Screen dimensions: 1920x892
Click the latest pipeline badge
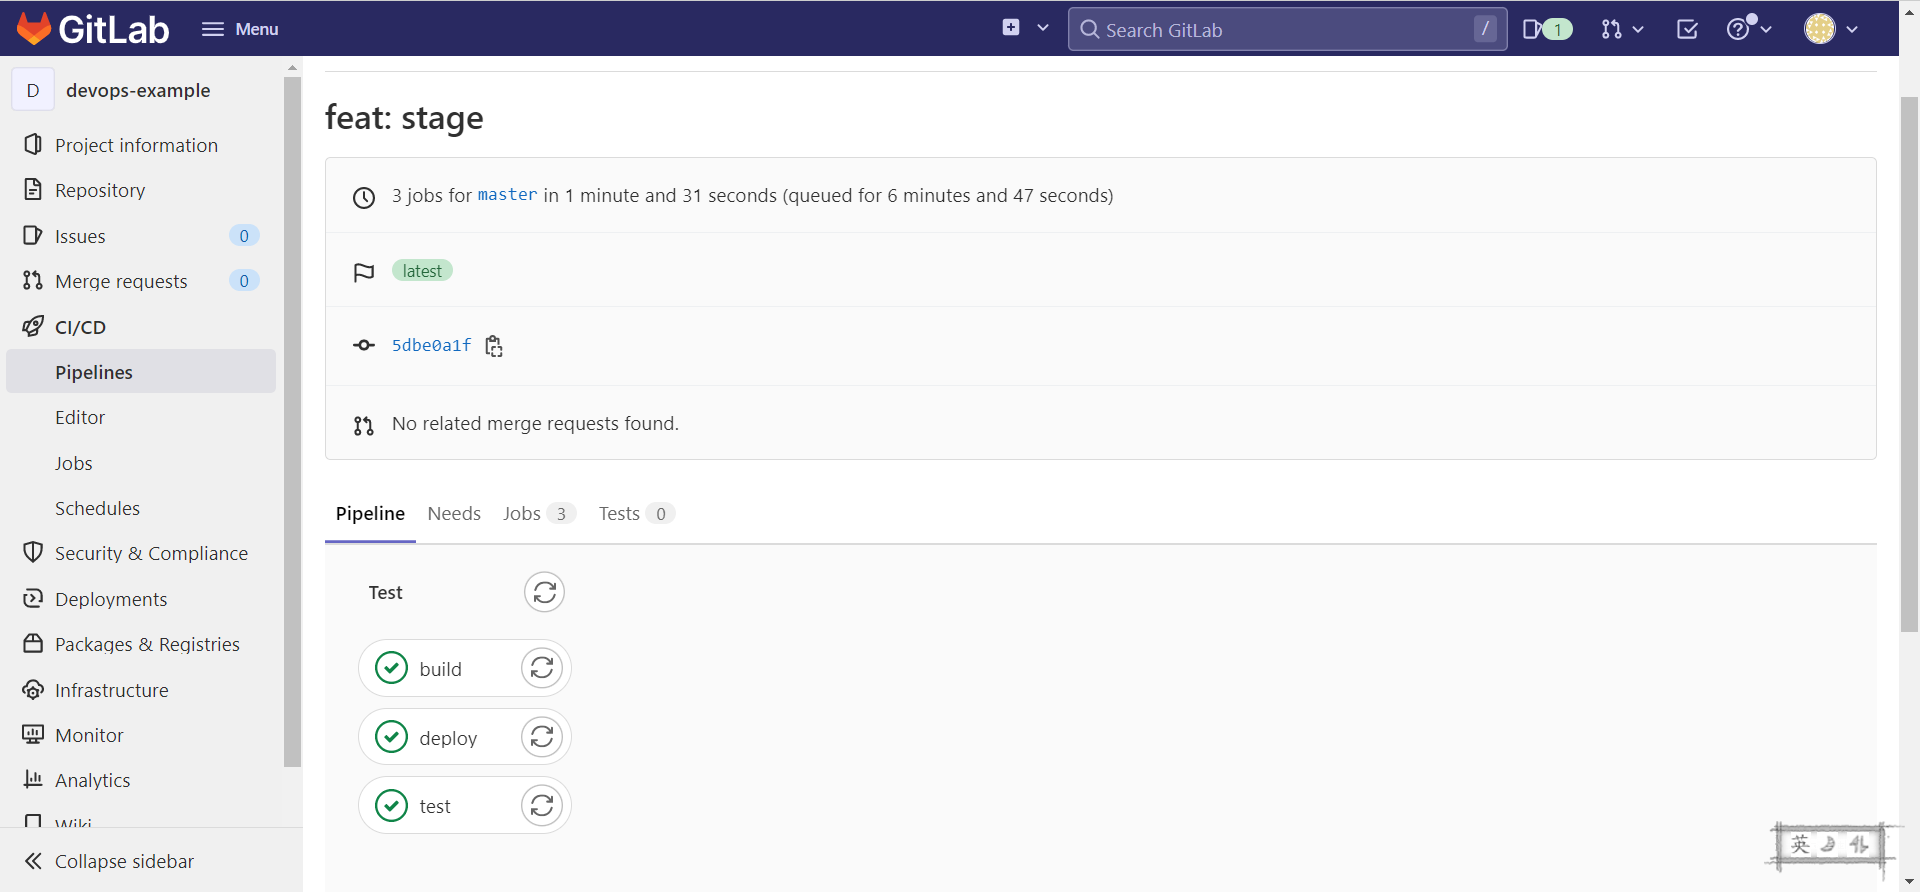[x=422, y=271]
